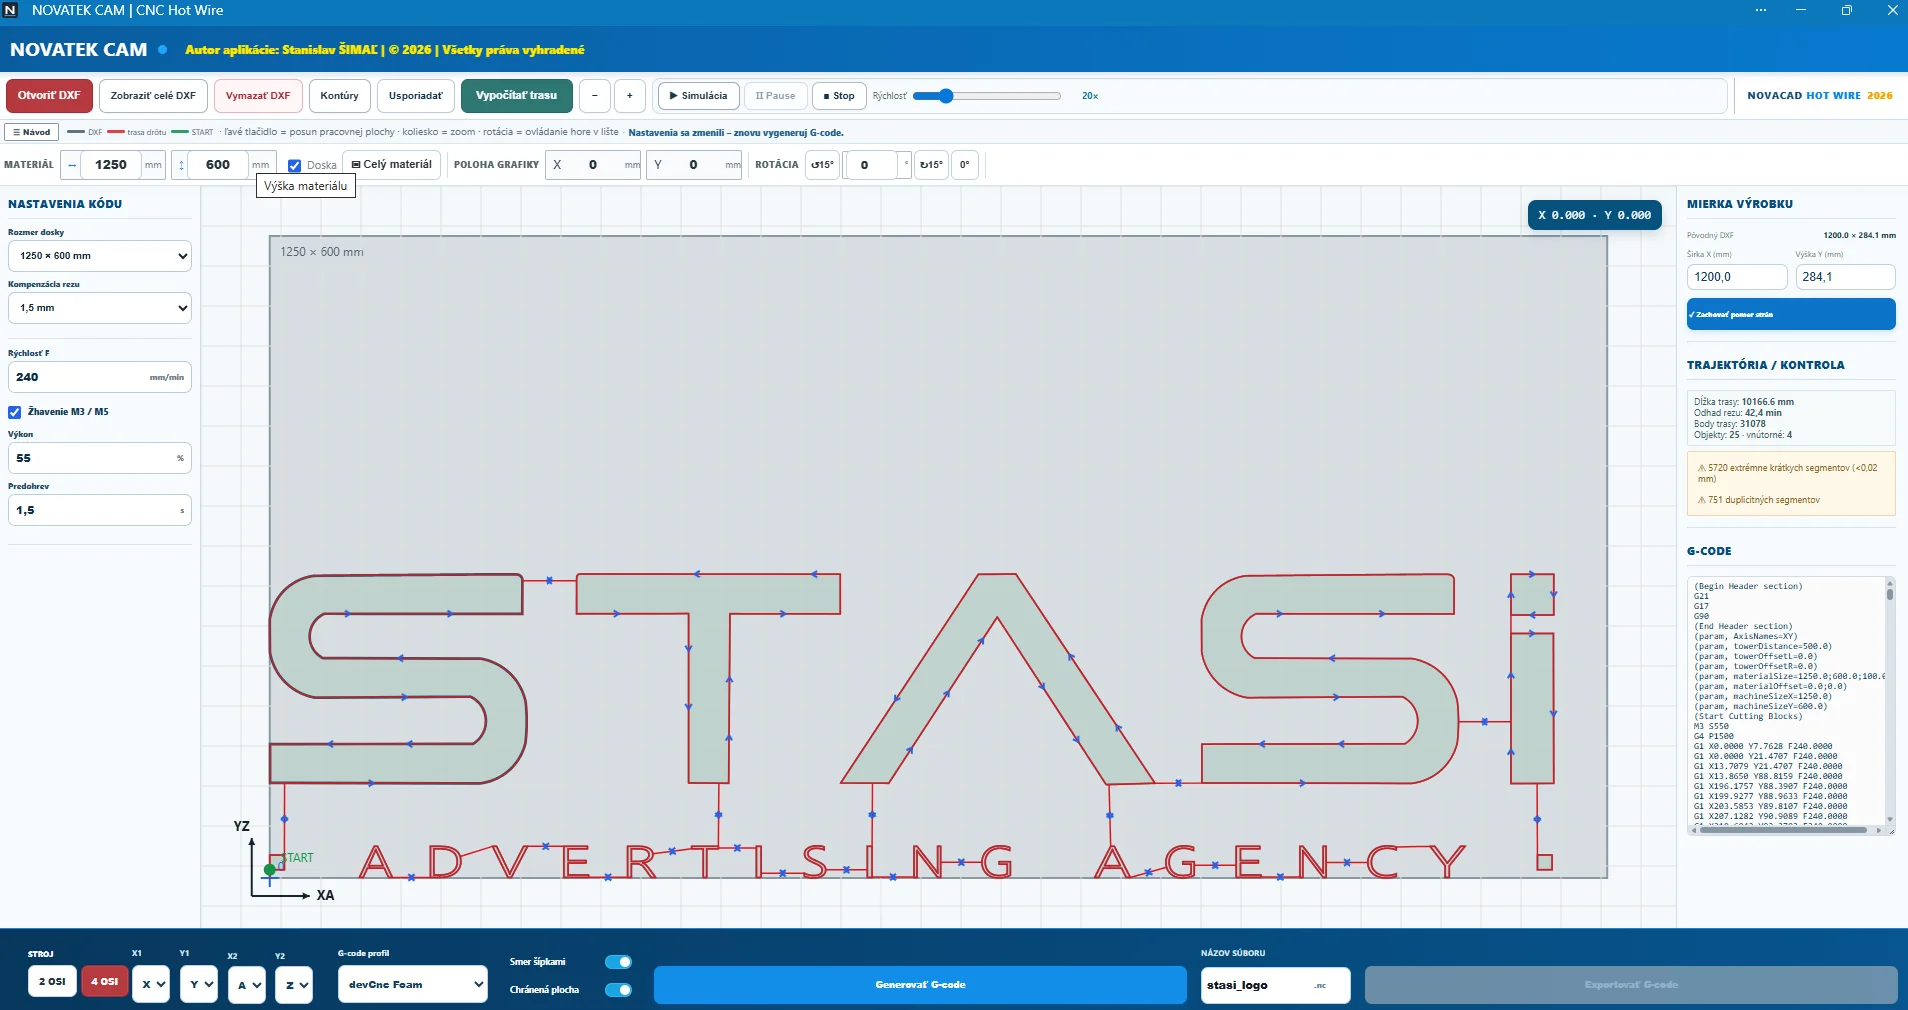This screenshot has width=1908, height=1010.
Task: Pause the simulation
Action: (776, 96)
